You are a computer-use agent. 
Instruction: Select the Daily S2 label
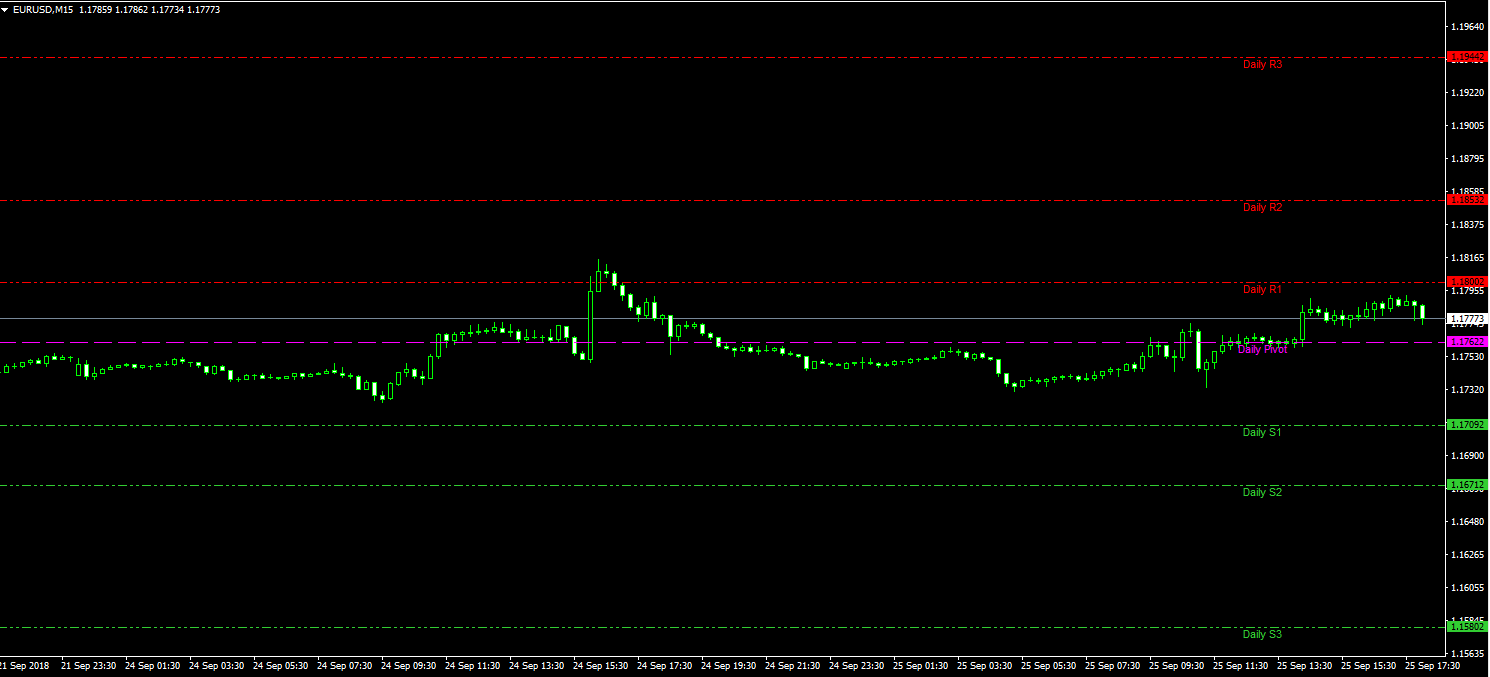pos(1262,493)
